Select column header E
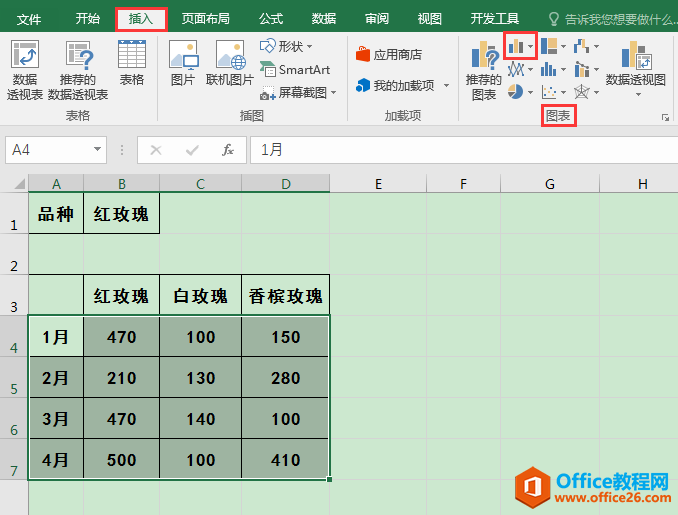The image size is (678, 515). point(378,184)
